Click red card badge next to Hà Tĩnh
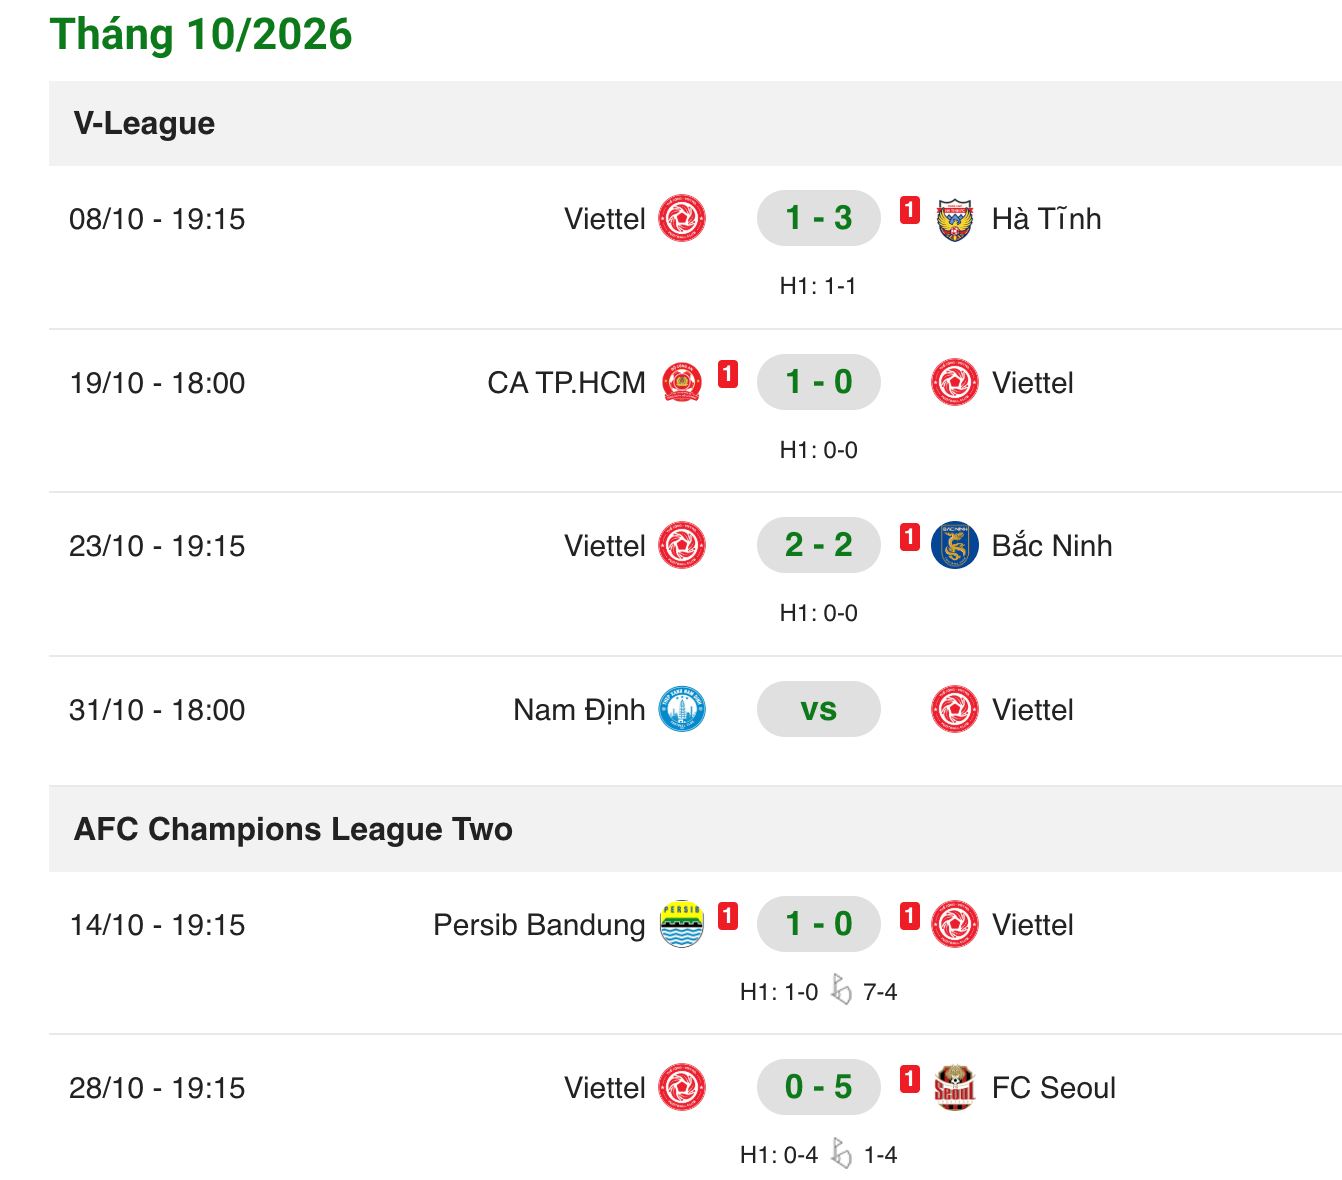1342x1180 pixels. [909, 210]
